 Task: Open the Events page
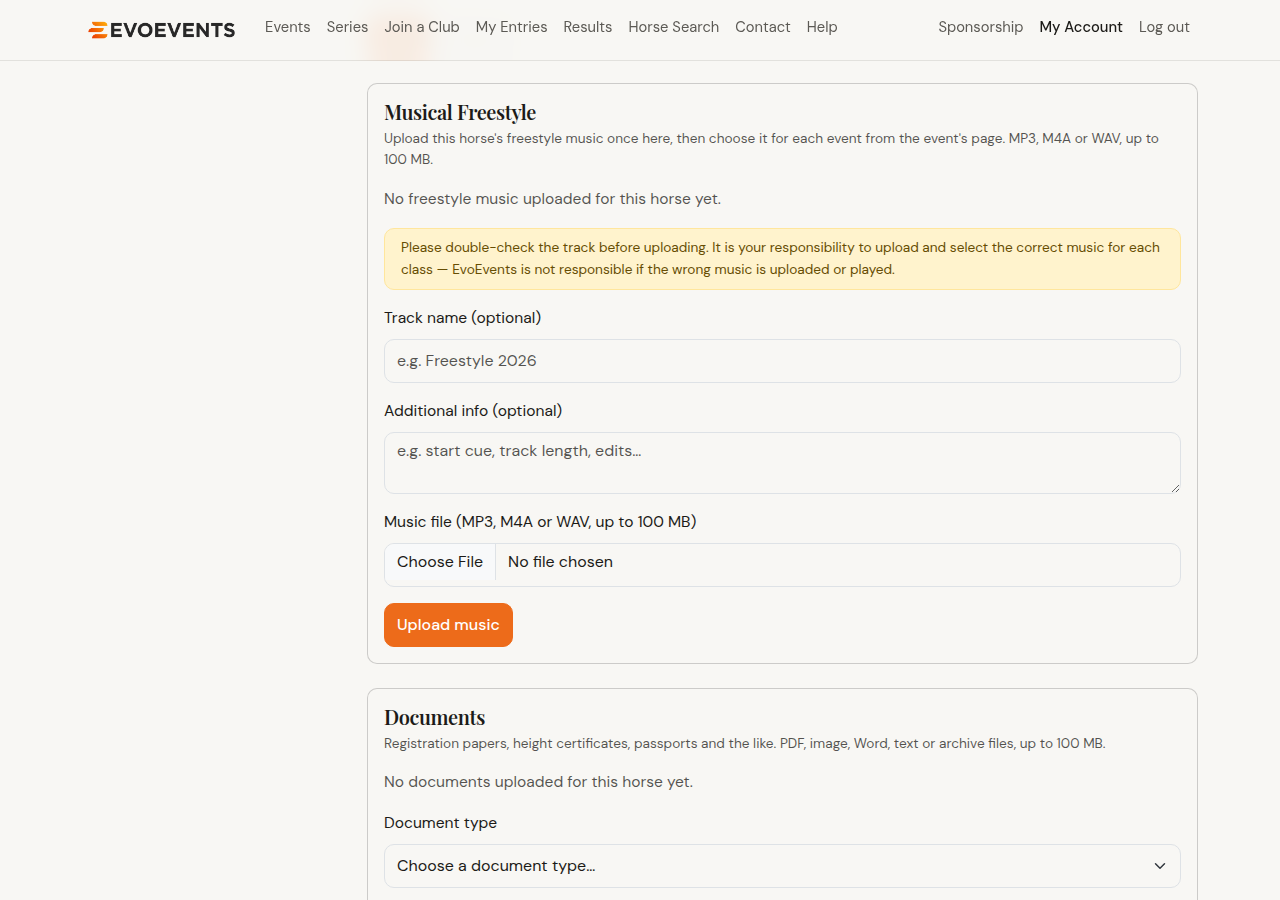(x=287, y=27)
